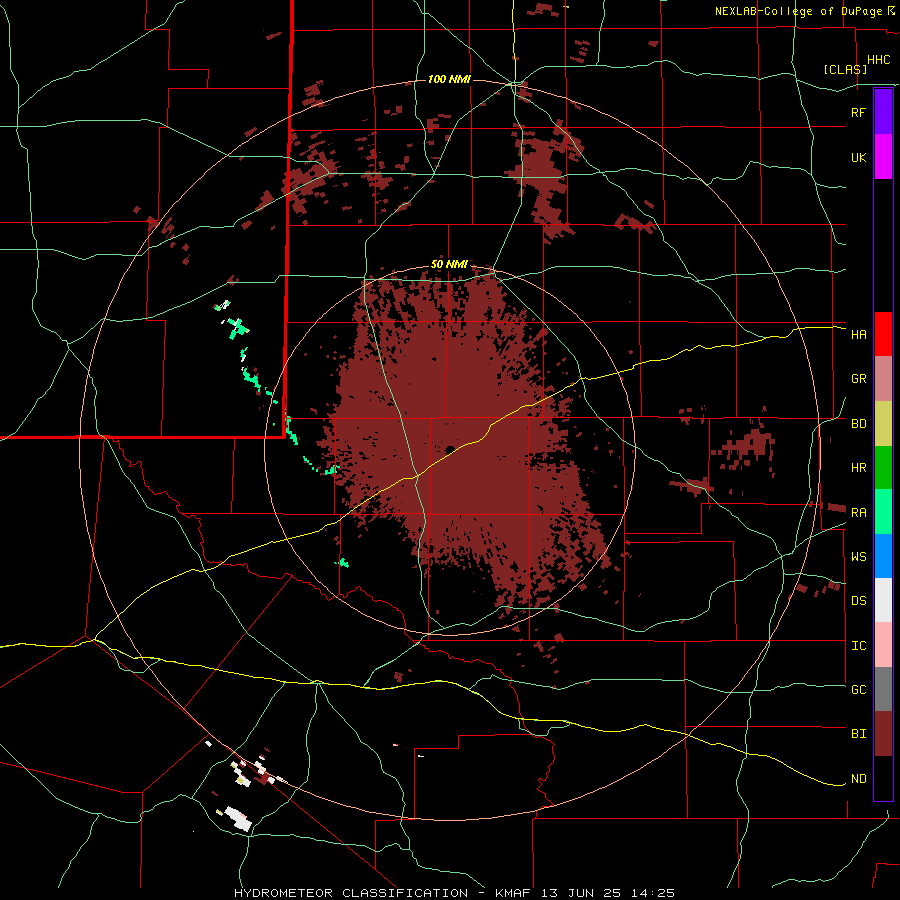Select the light pink IC color swatch
Screen dimensions: 900x900
pos(883,645)
